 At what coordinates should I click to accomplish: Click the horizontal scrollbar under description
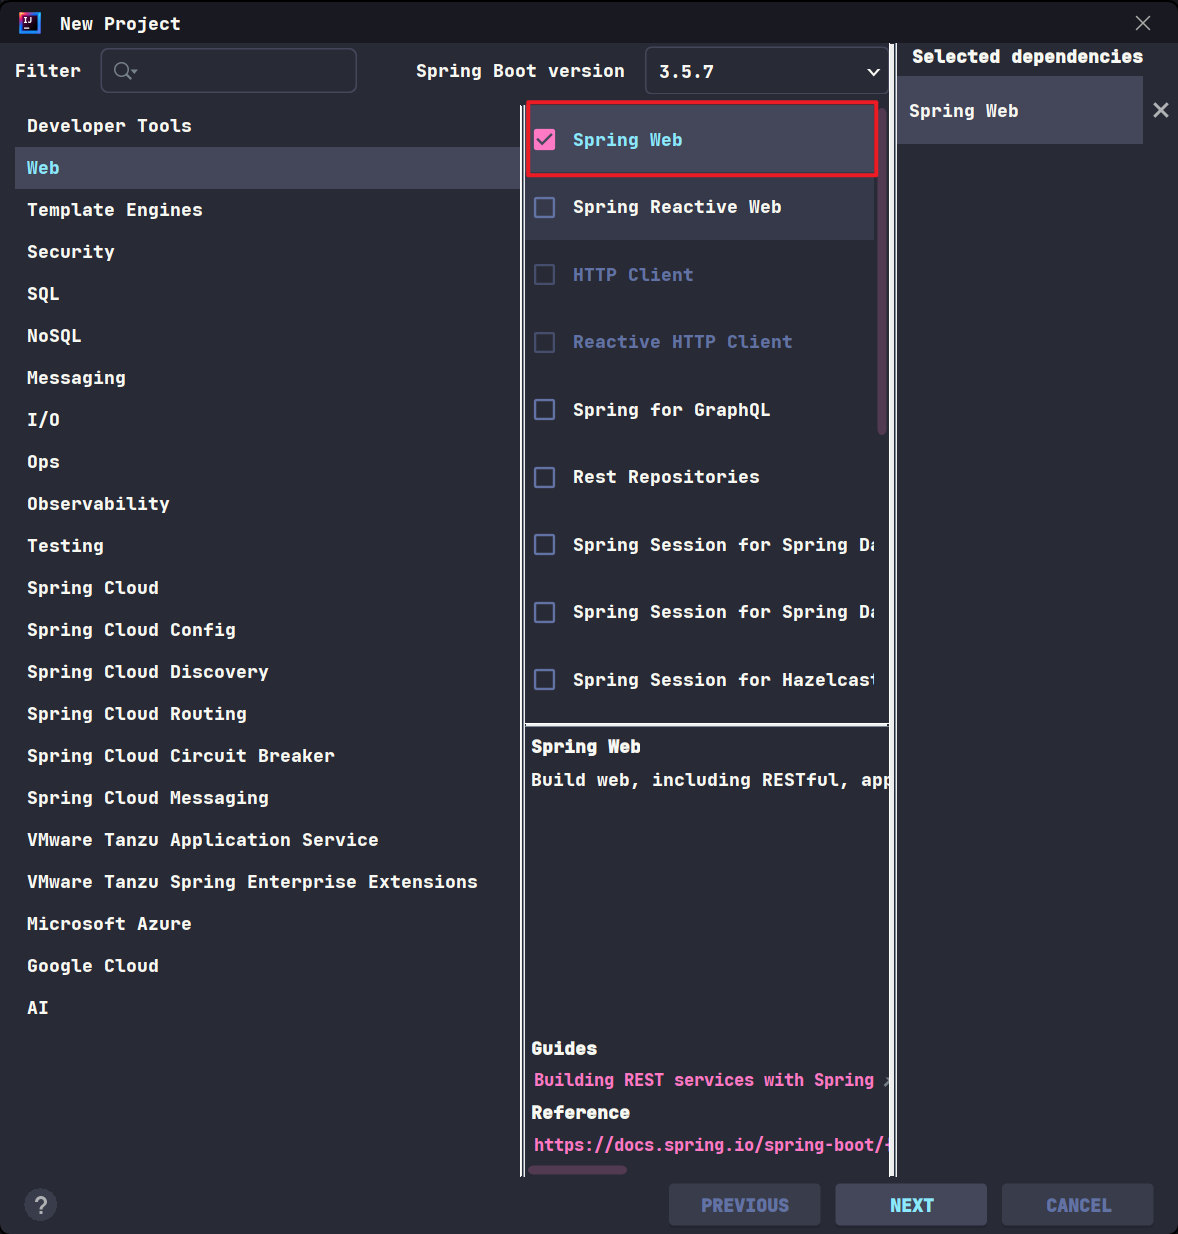[x=578, y=1170]
